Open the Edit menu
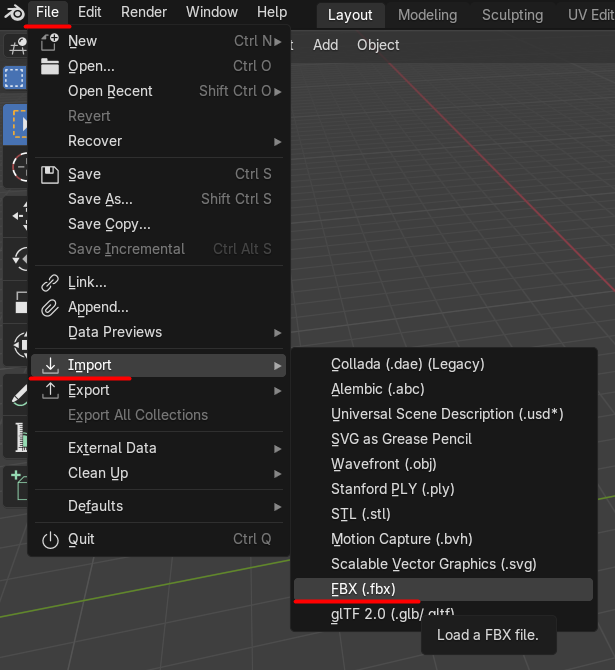This screenshot has height=670, width=615. click(x=89, y=12)
